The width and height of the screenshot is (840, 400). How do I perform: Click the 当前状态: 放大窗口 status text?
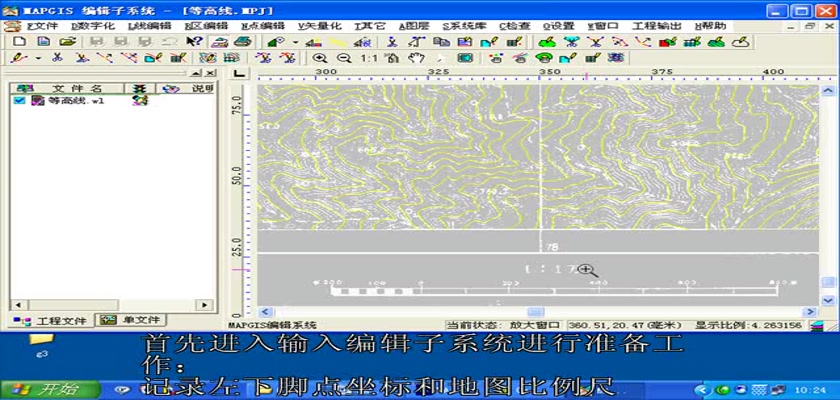click(504, 325)
